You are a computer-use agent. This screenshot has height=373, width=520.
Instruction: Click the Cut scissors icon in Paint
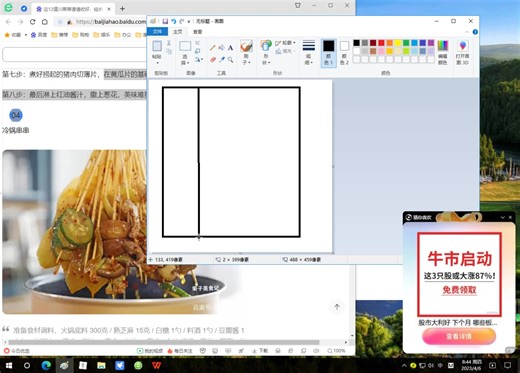pyautogui.click(x=169, y=43)
